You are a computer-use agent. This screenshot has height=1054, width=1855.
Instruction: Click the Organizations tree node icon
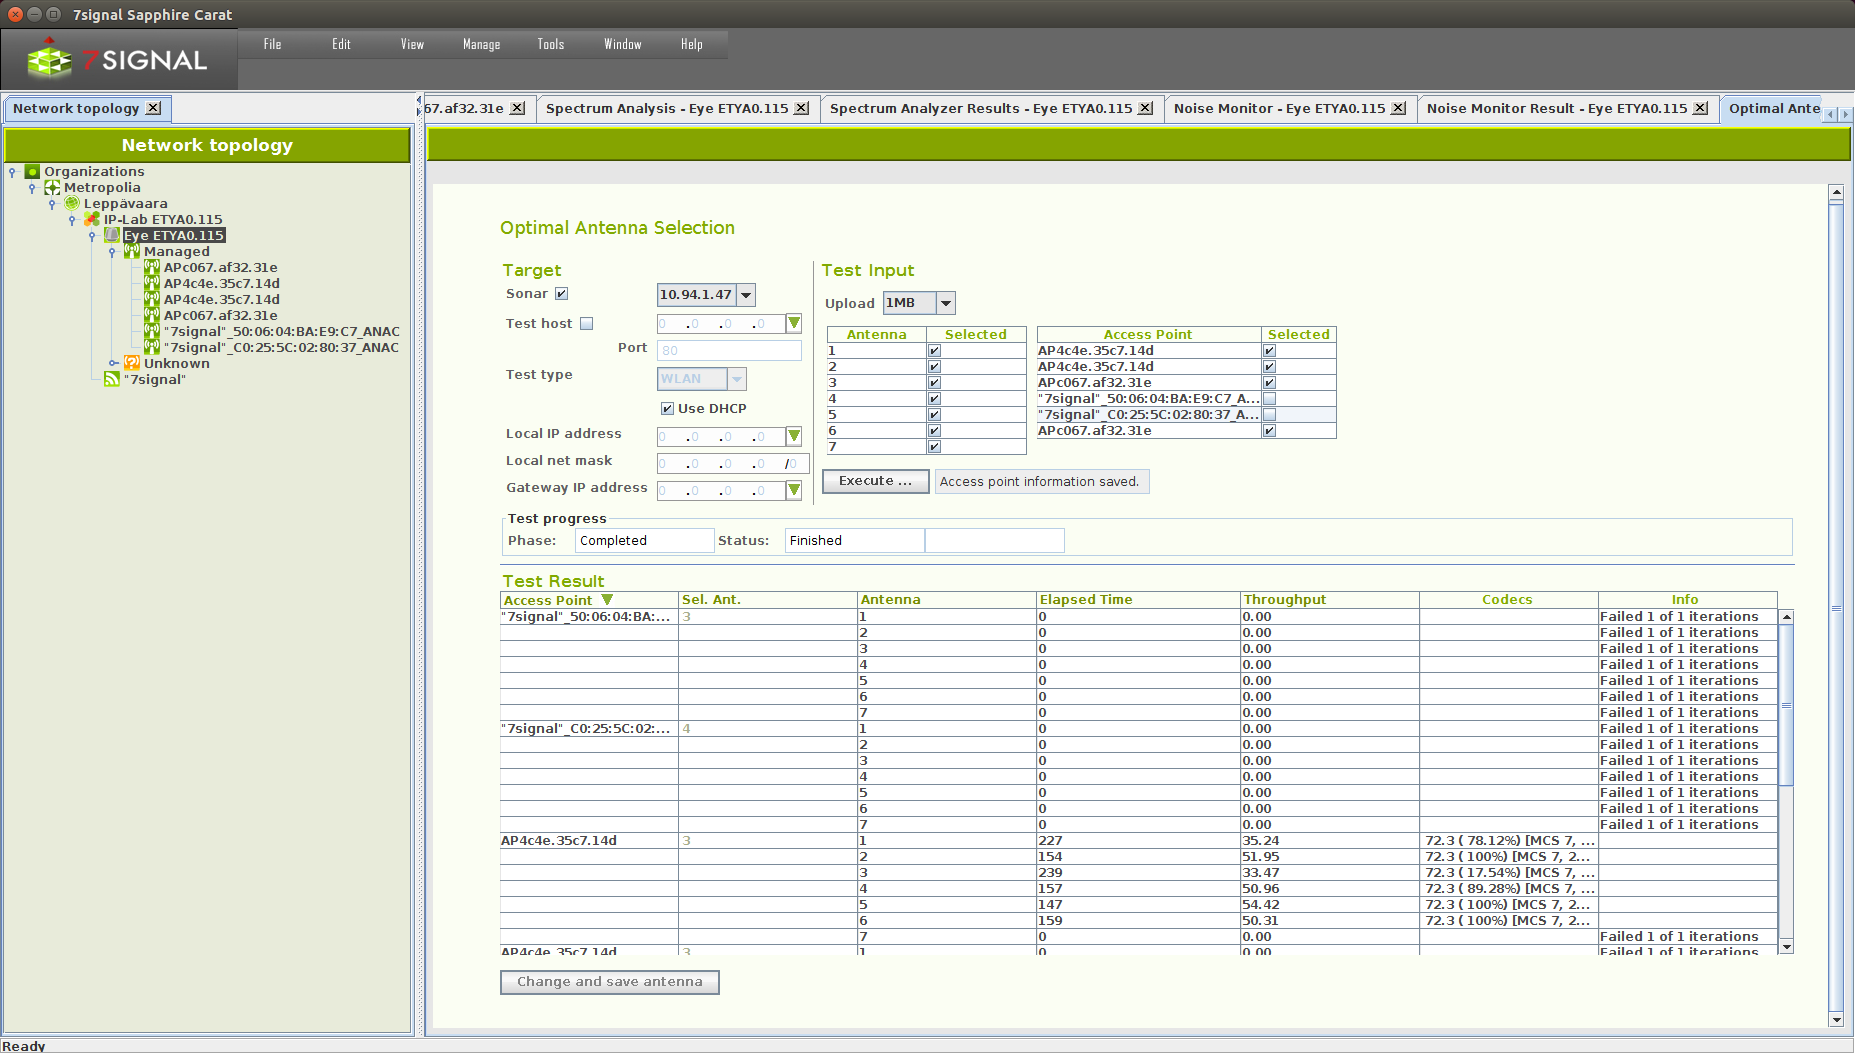32,172
